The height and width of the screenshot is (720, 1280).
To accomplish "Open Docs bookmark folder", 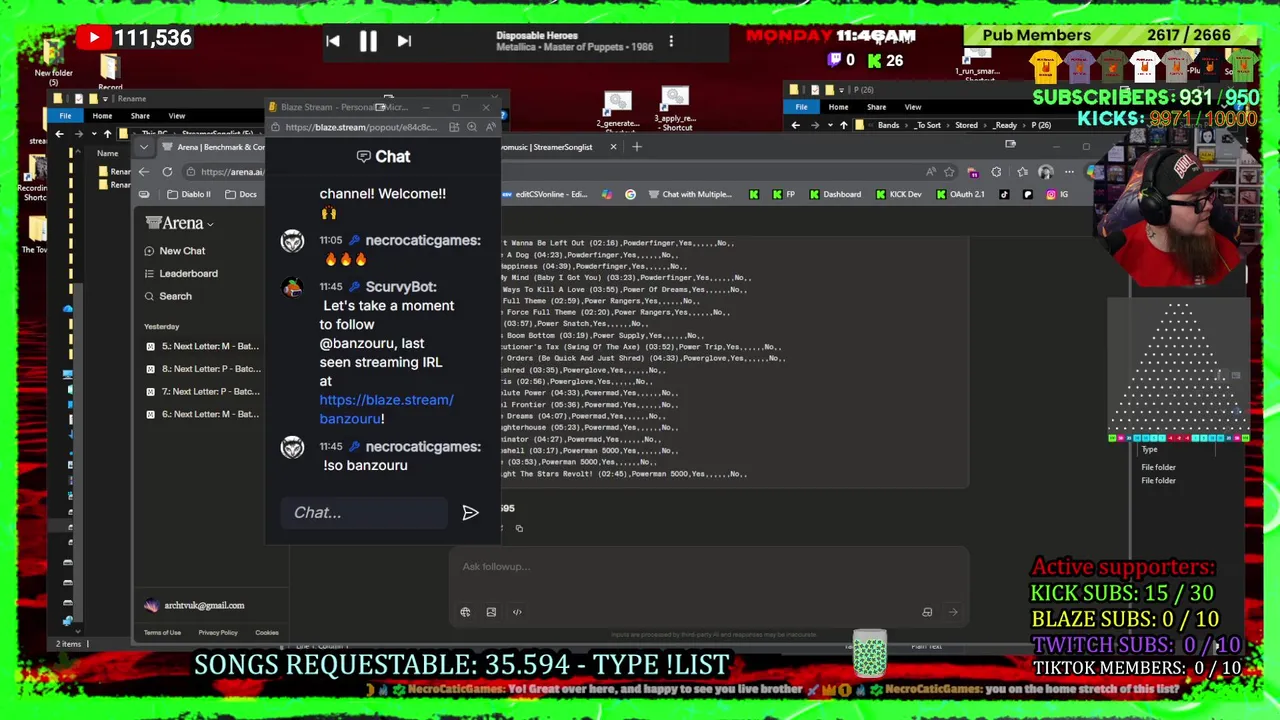I will point(240,194).
